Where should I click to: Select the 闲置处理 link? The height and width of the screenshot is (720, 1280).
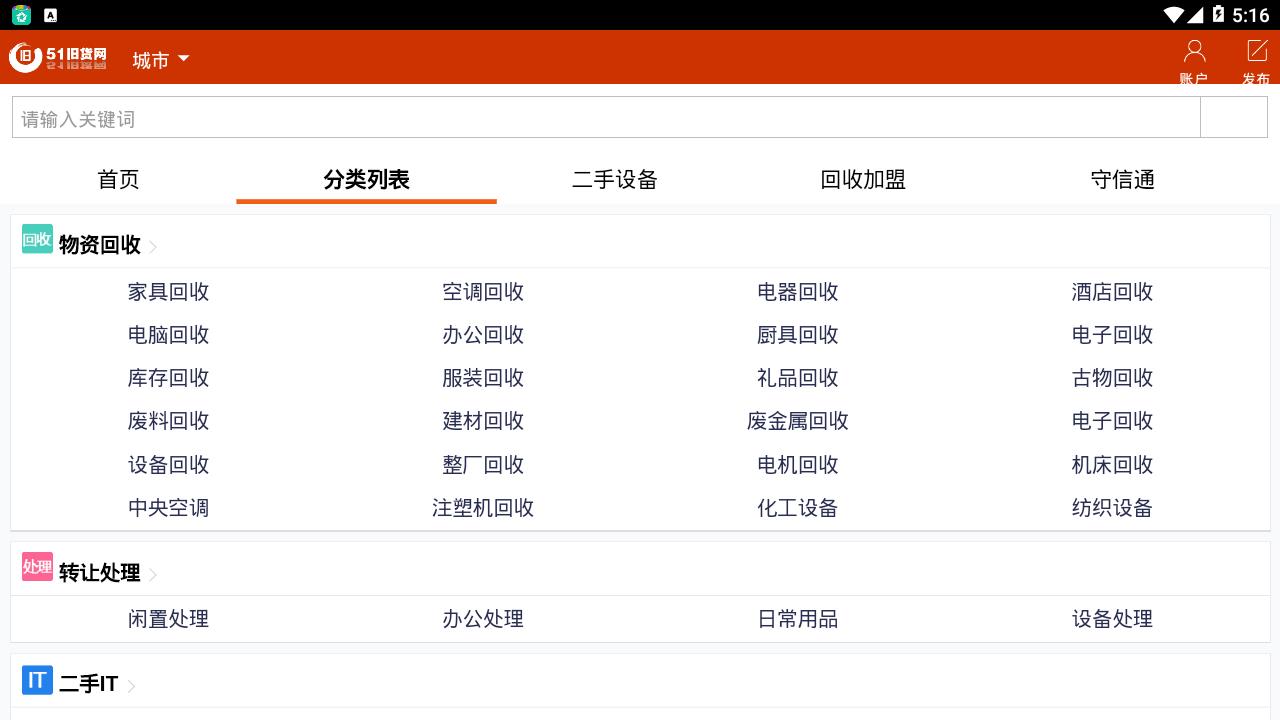pos(168,619)
